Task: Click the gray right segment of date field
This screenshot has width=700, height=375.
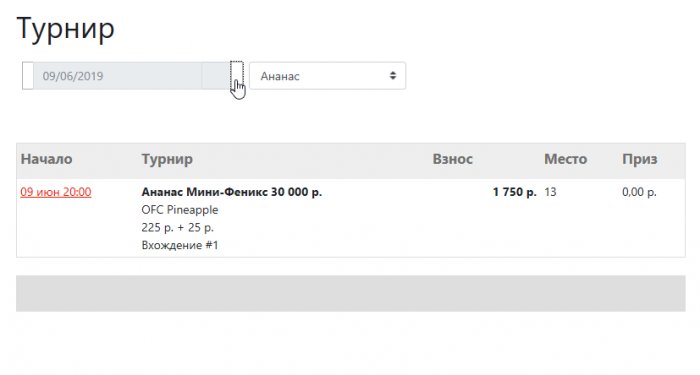Action: click(215, 76)
